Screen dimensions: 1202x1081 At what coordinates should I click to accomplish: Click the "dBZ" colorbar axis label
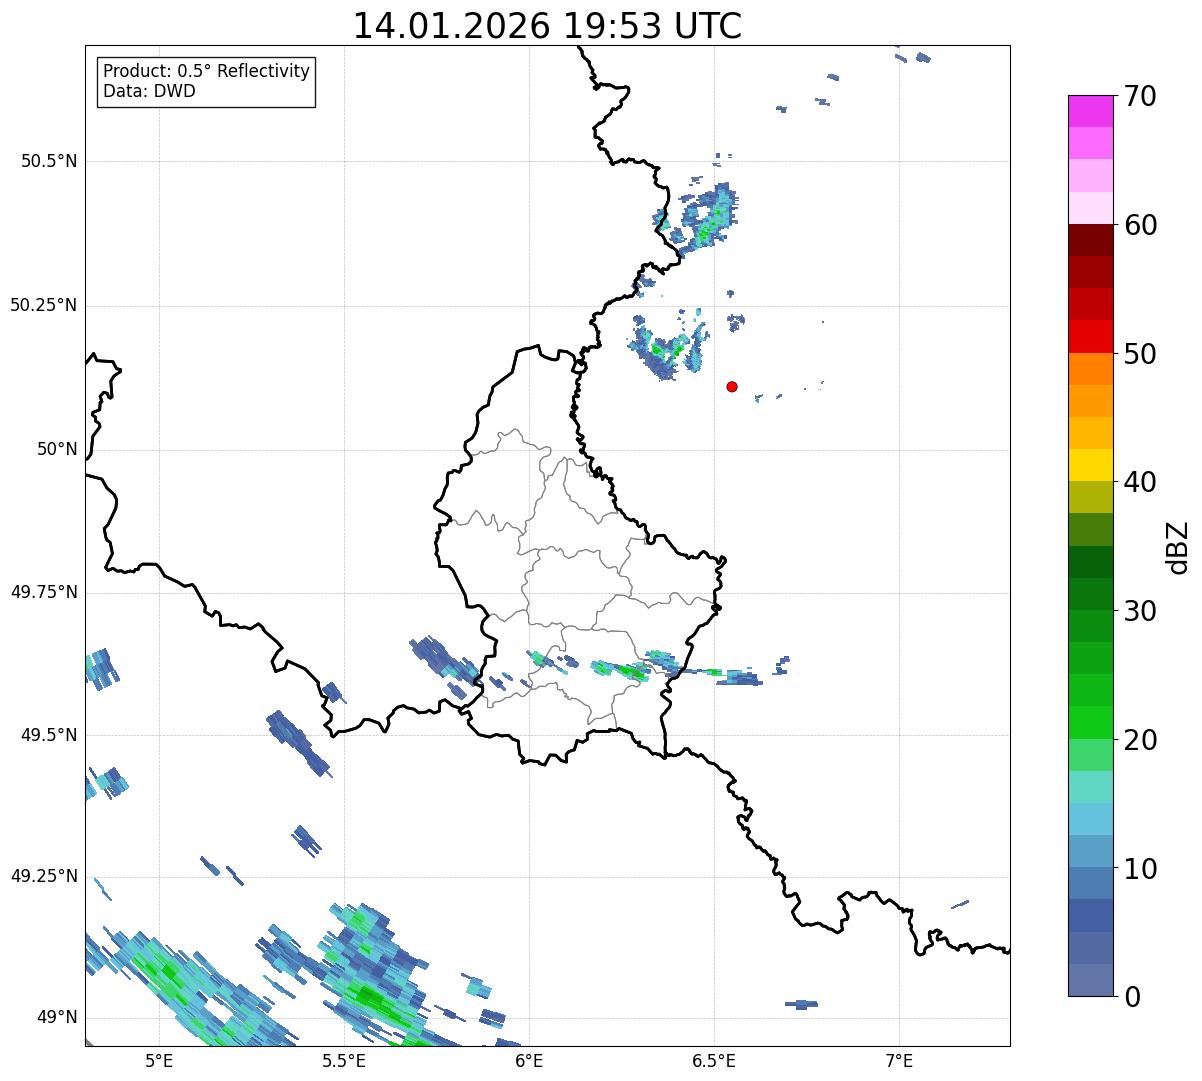click(x=1178, y=546)
